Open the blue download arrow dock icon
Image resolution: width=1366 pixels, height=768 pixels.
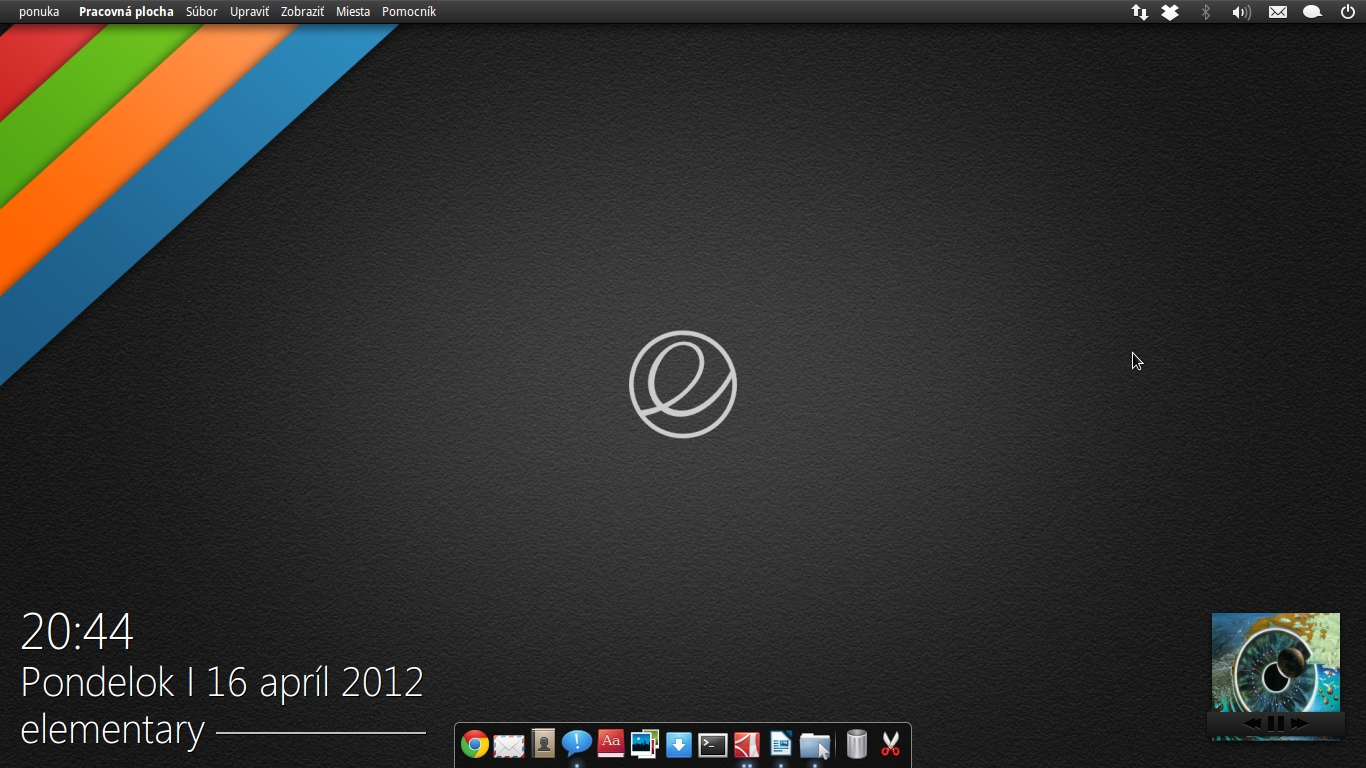(x=679, y=744)
